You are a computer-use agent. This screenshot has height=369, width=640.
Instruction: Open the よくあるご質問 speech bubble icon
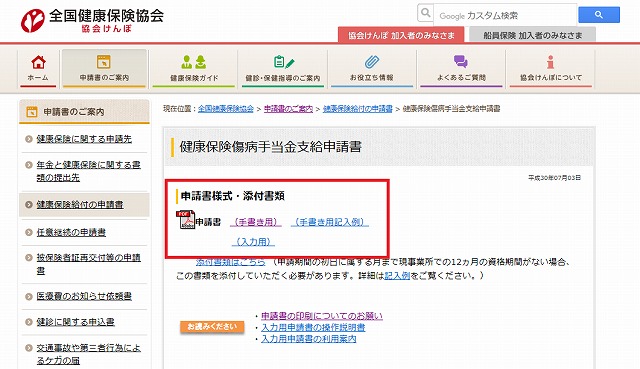click(461, 62)
